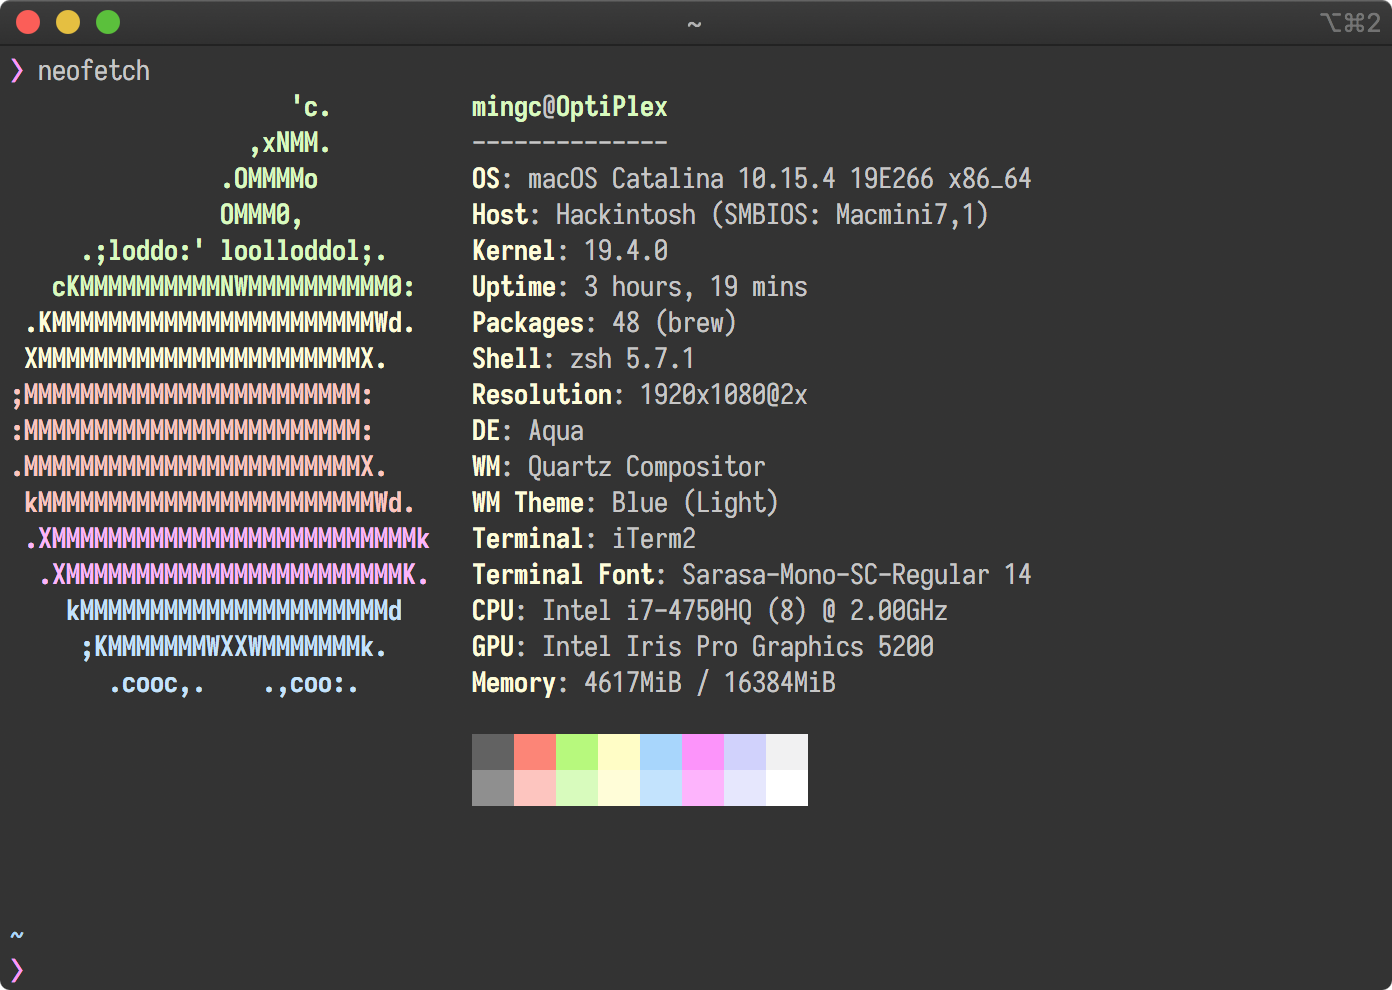
Task: Click the Shell line zsh 5.7.1
Action: pos(583,359)
